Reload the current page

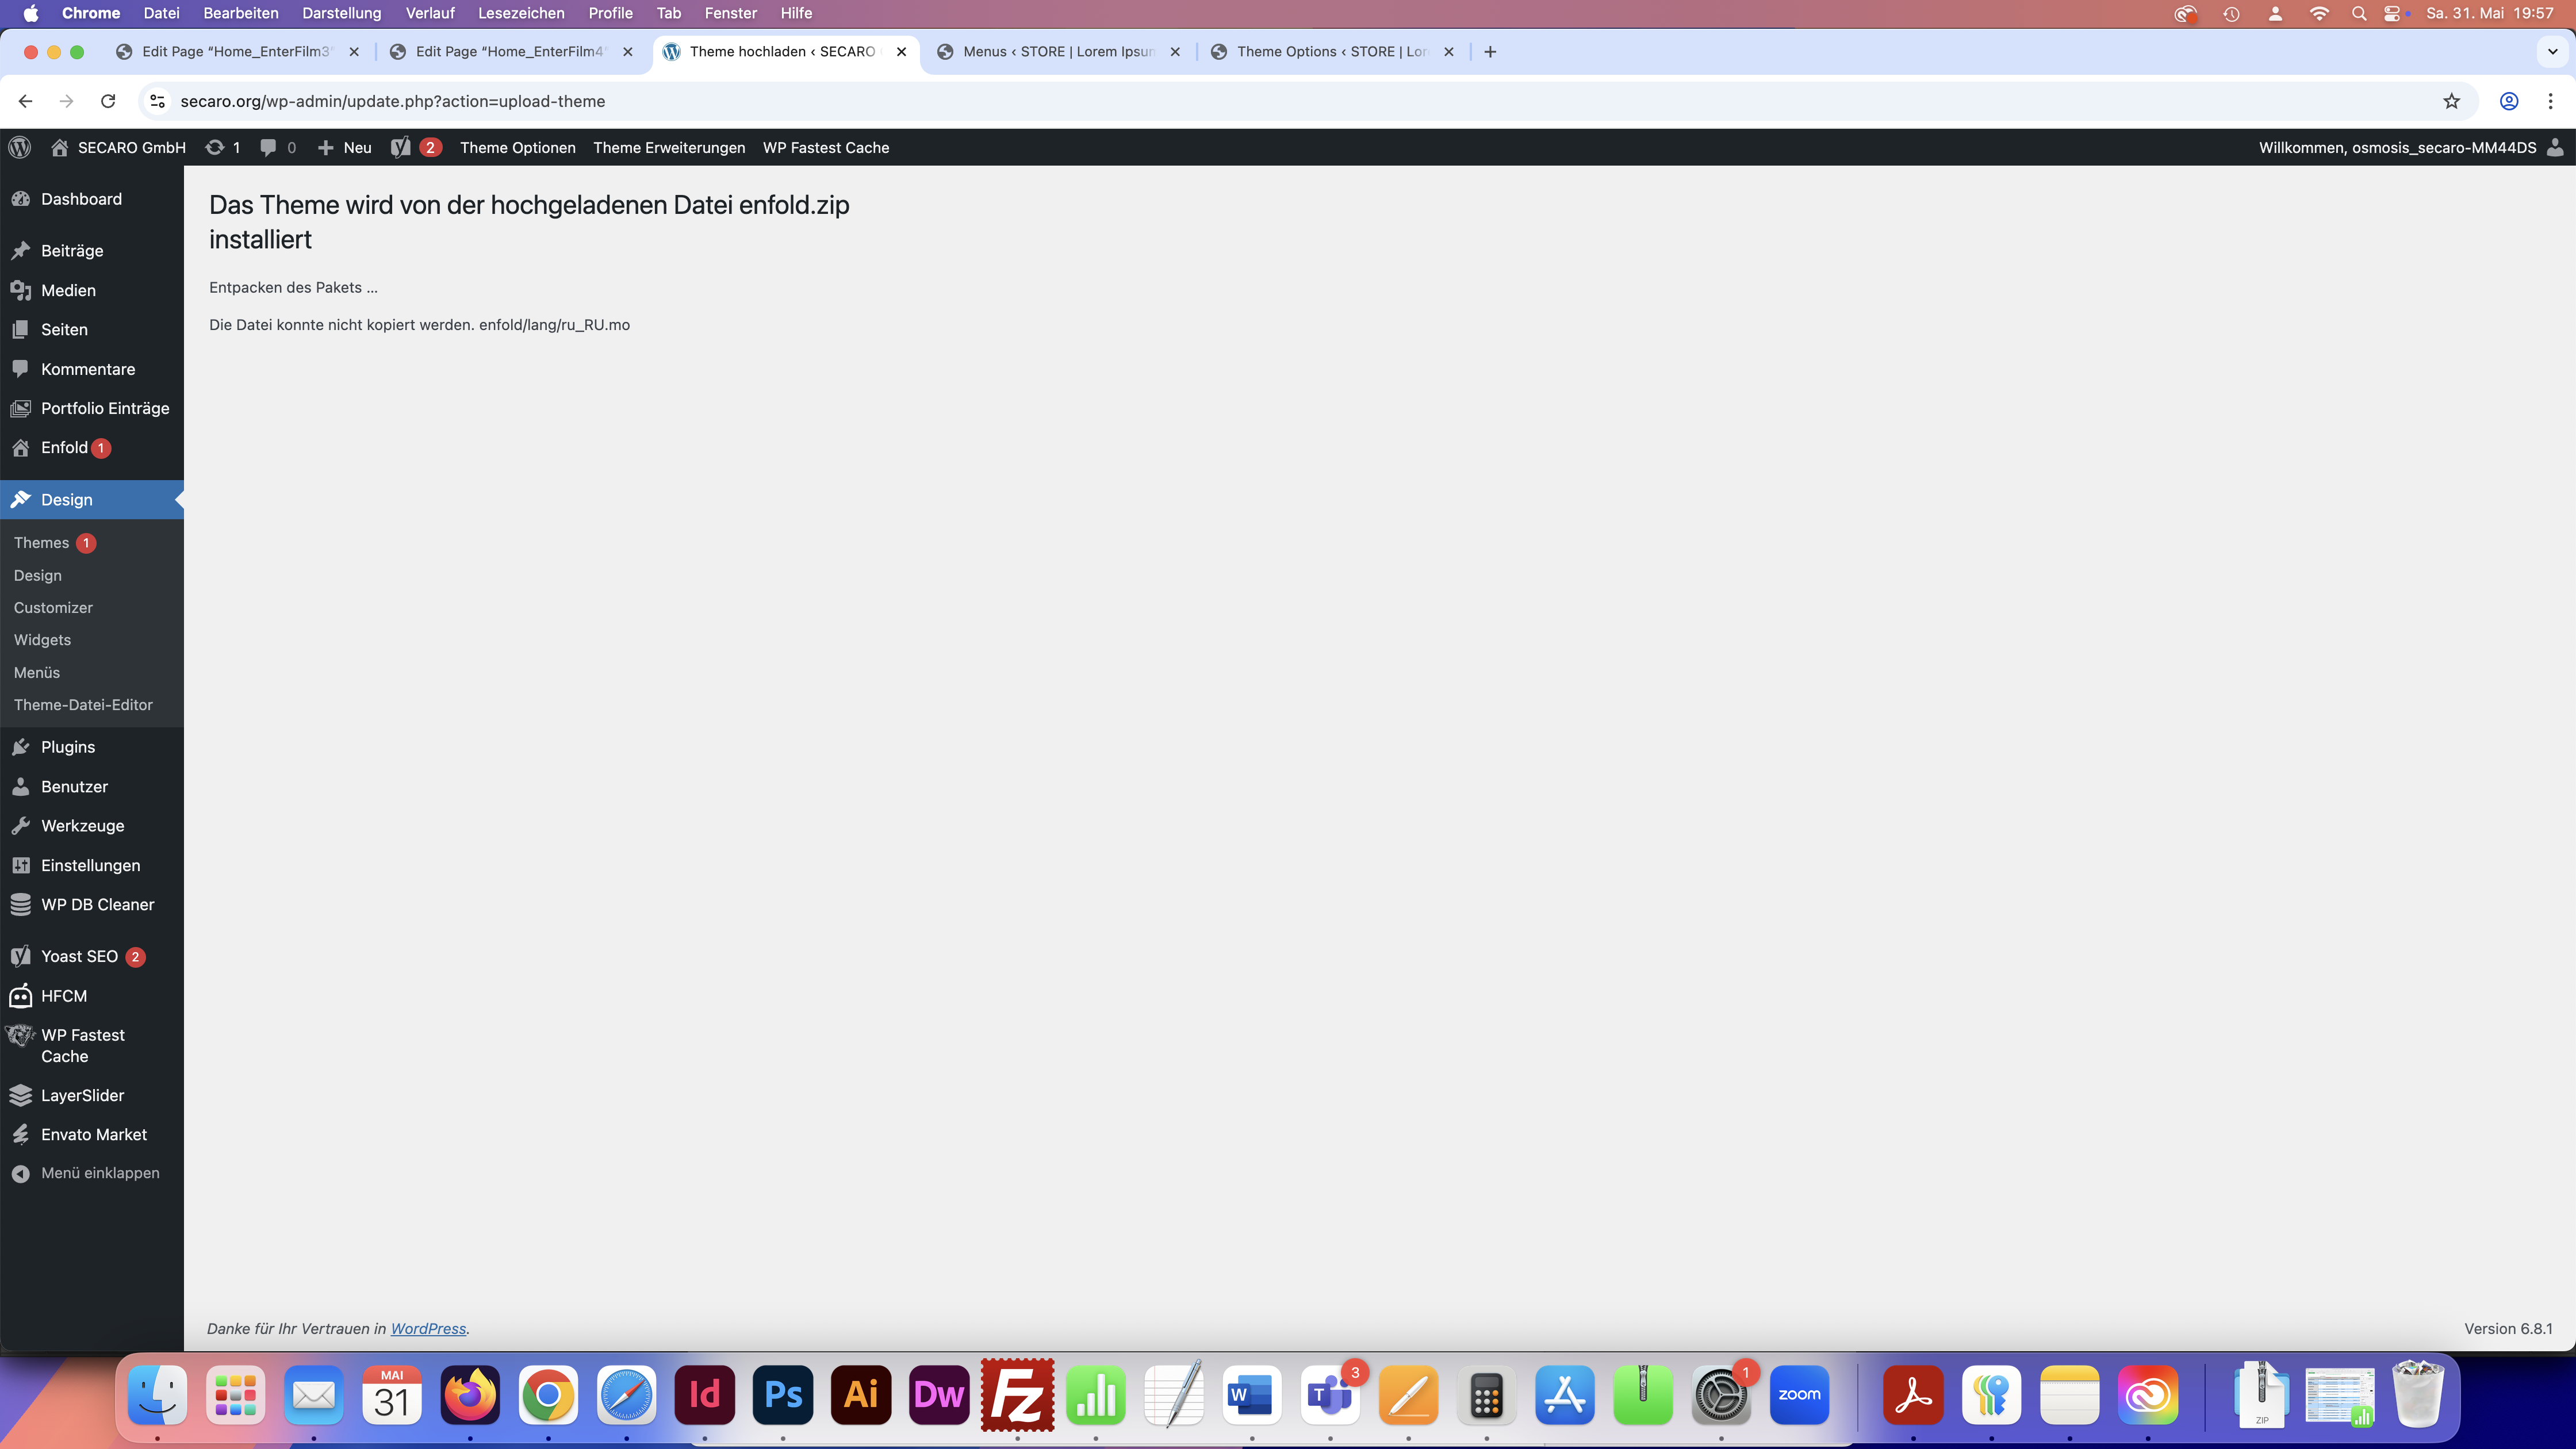pyautogui.click(x=108, y=101)
